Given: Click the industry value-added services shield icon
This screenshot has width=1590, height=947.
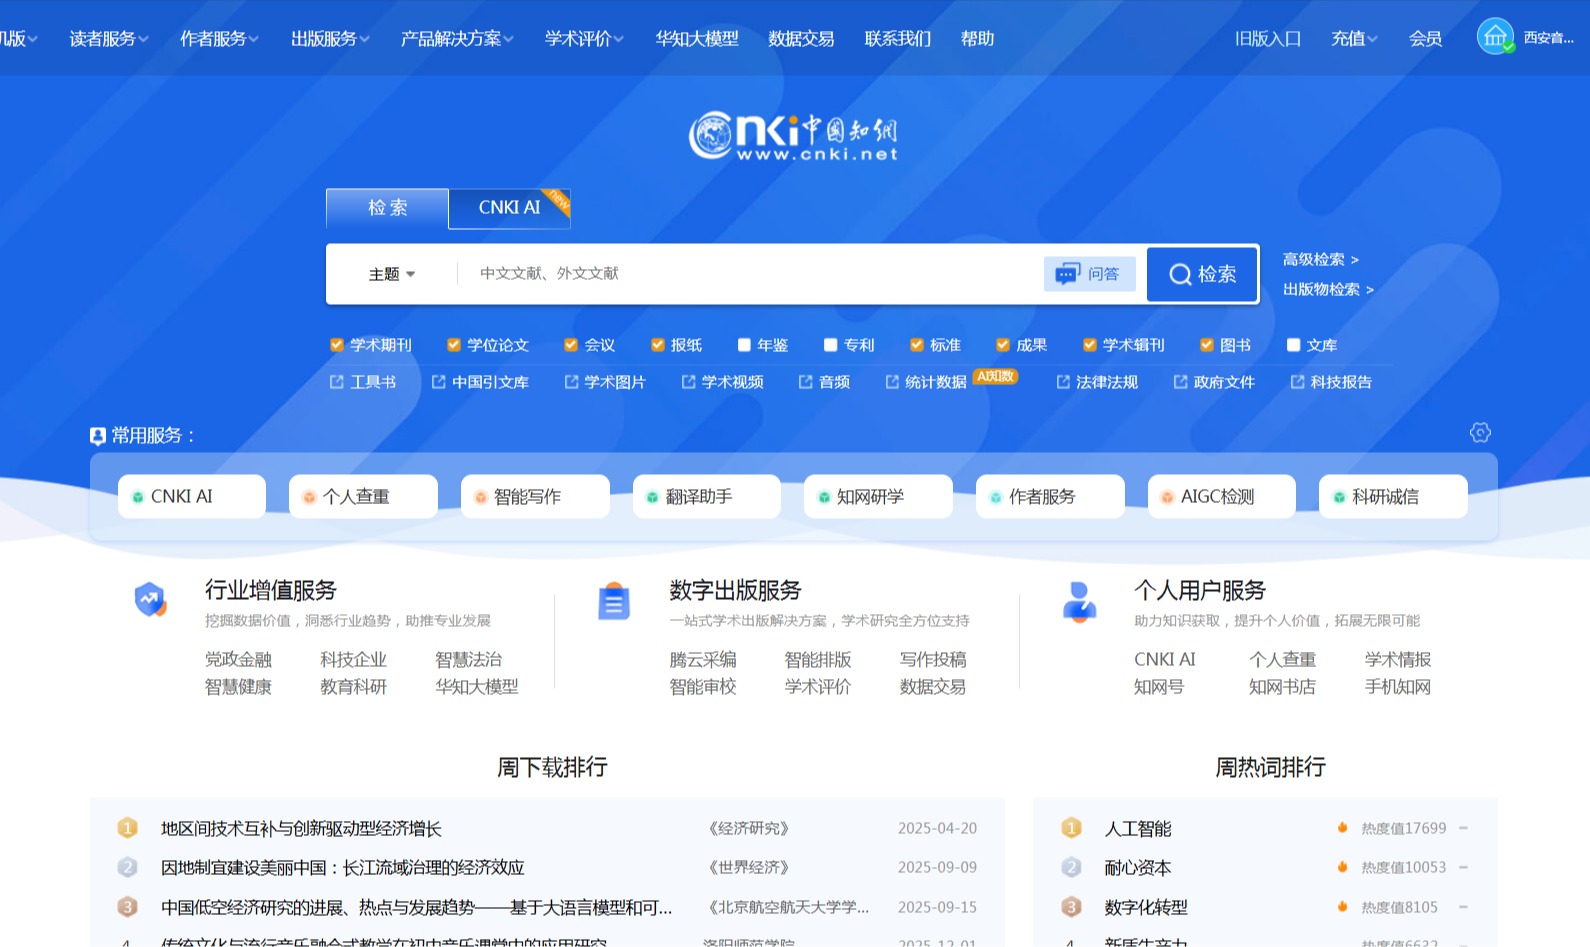Looking at the screenshot, I should [x=150, y=599].
